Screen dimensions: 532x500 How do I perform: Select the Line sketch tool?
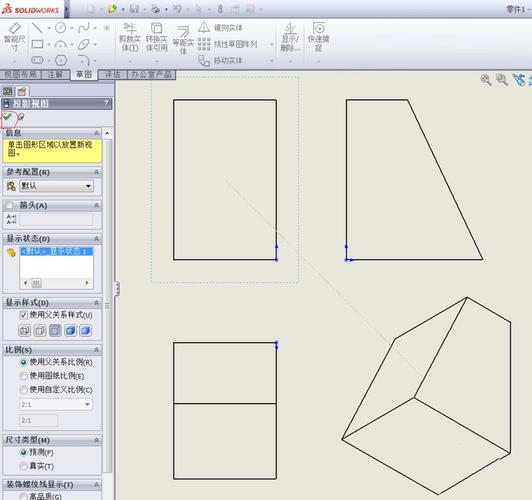pos(37,28)
